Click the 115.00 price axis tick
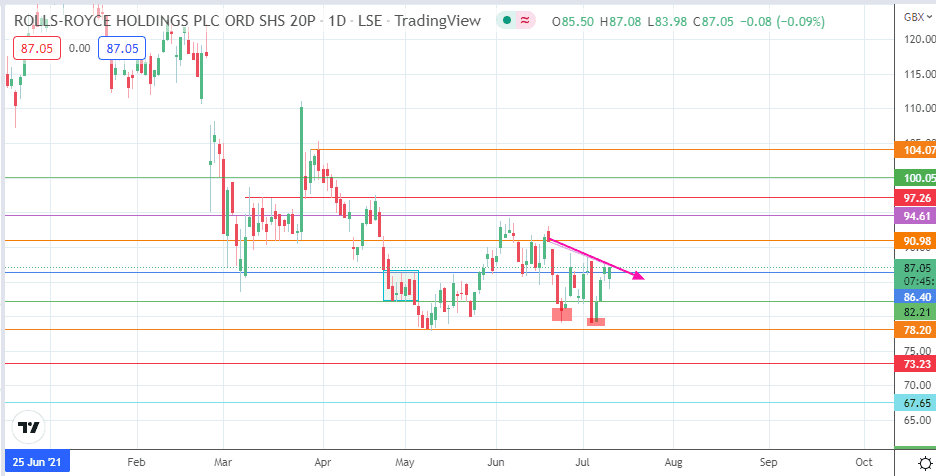Viewport: 936px width, 476px height. 919,74
